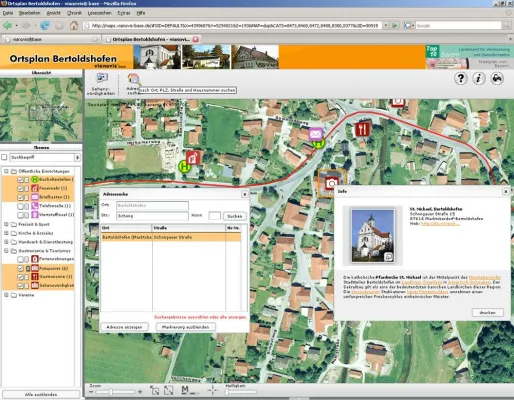Open the Datei menu

(8, 13)
